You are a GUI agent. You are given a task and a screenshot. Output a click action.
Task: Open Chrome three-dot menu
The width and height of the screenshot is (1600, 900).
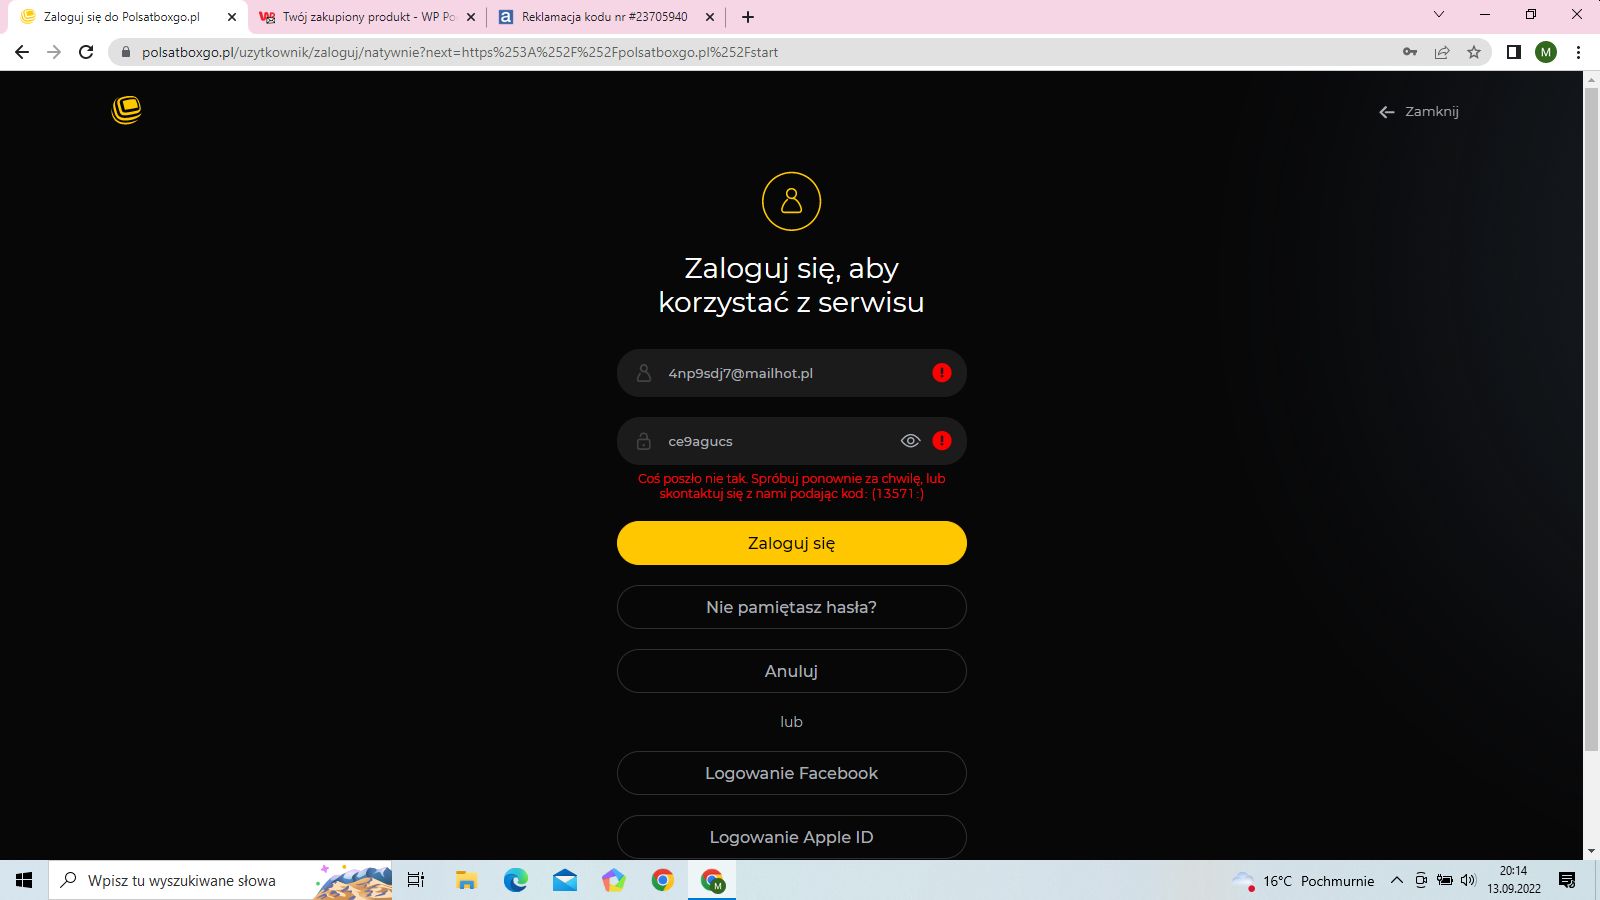1578,52
